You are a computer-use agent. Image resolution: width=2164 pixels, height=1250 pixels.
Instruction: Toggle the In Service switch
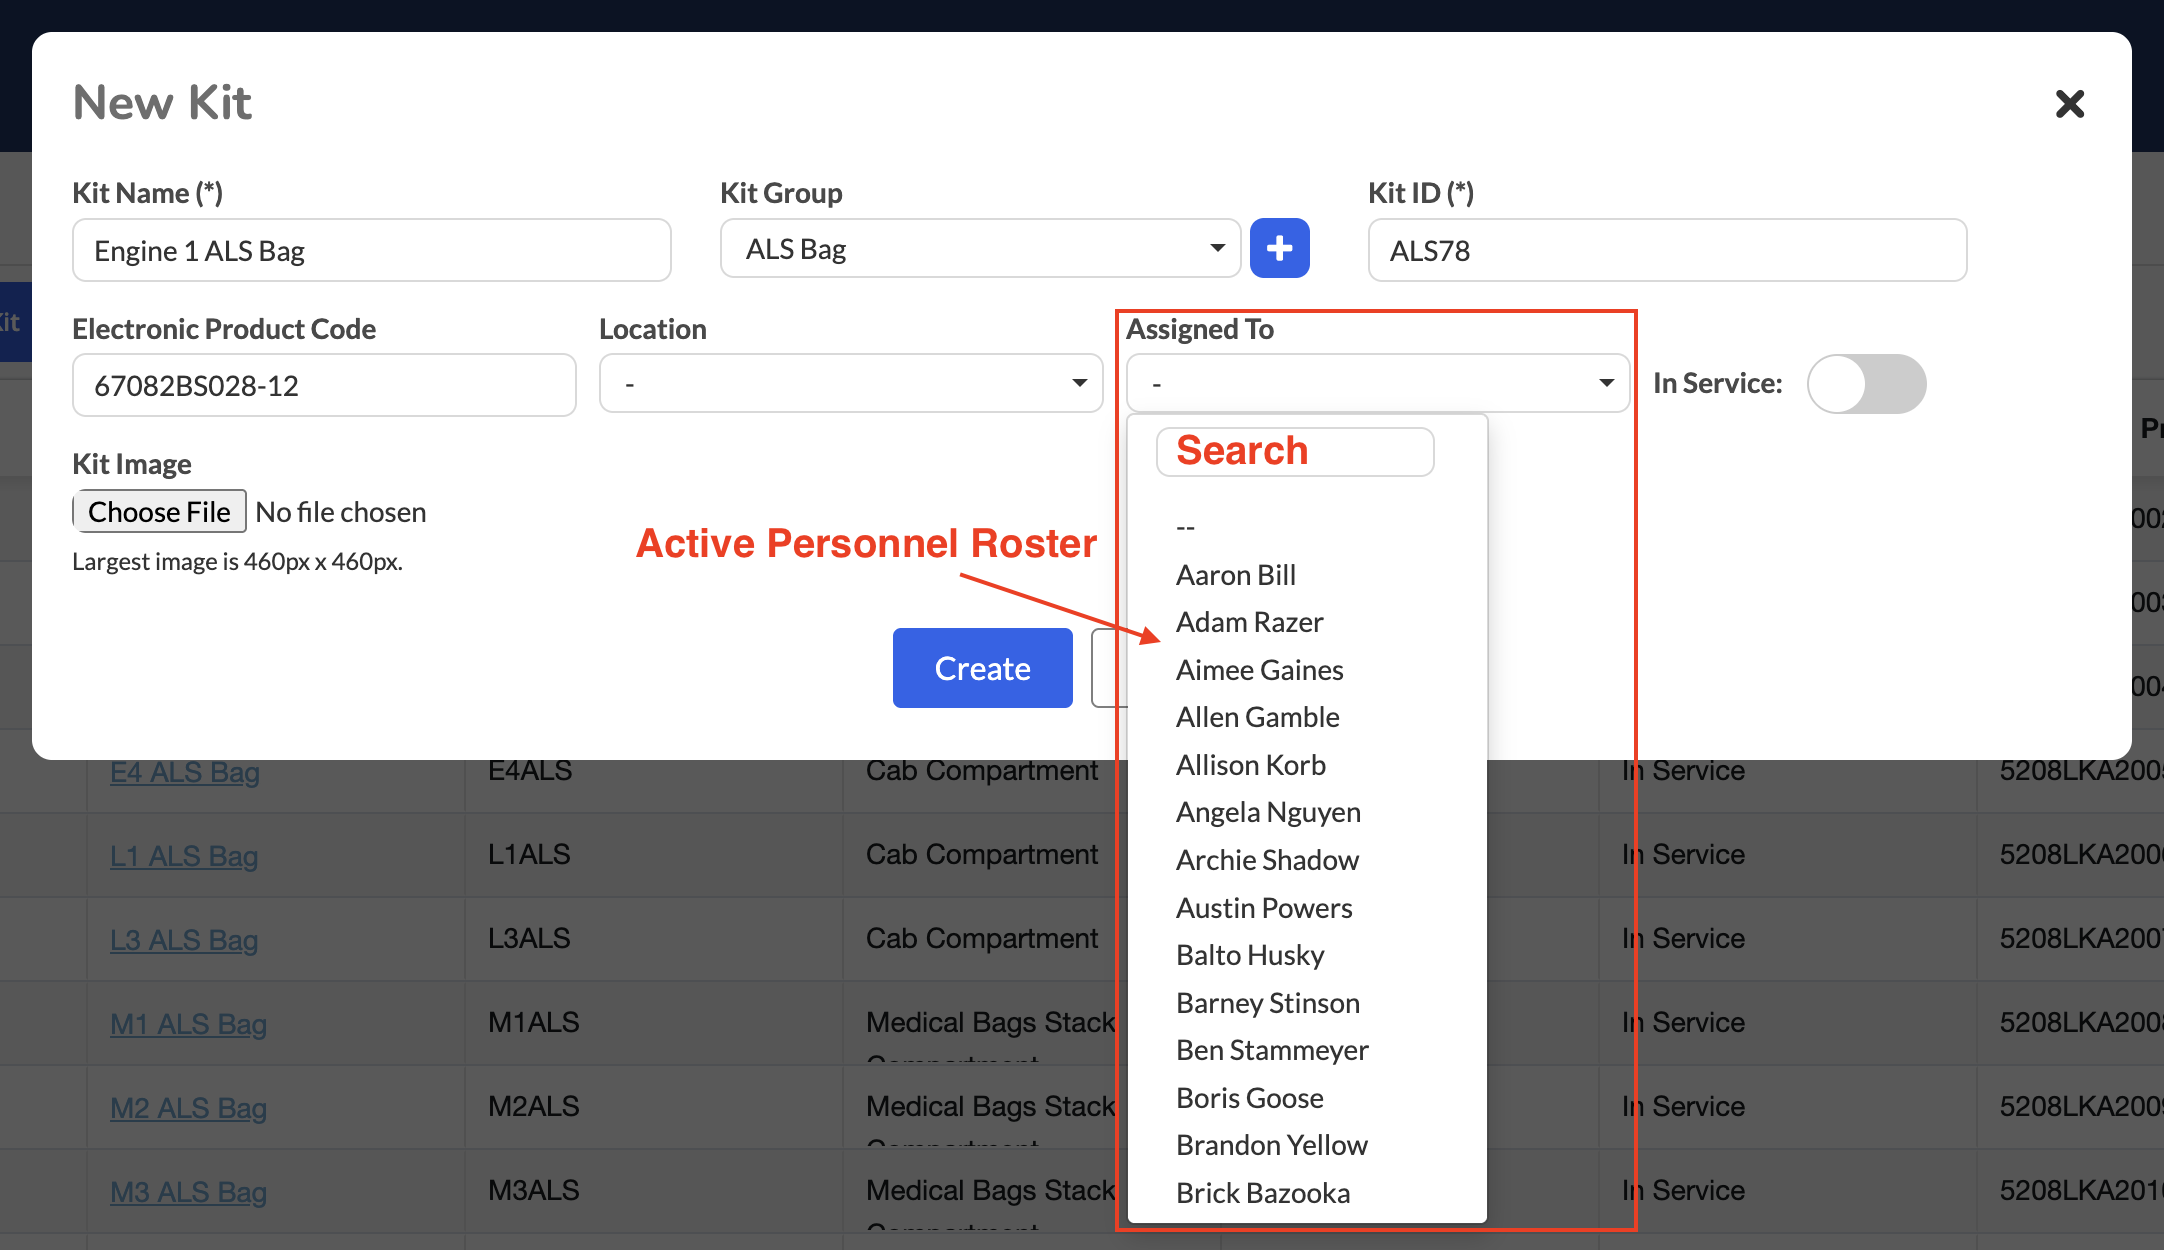[1866, 384]
